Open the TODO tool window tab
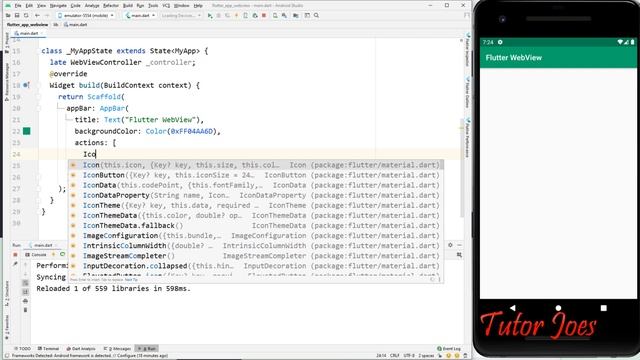This screenshot has height=360, width=640. tap(22, 349)
